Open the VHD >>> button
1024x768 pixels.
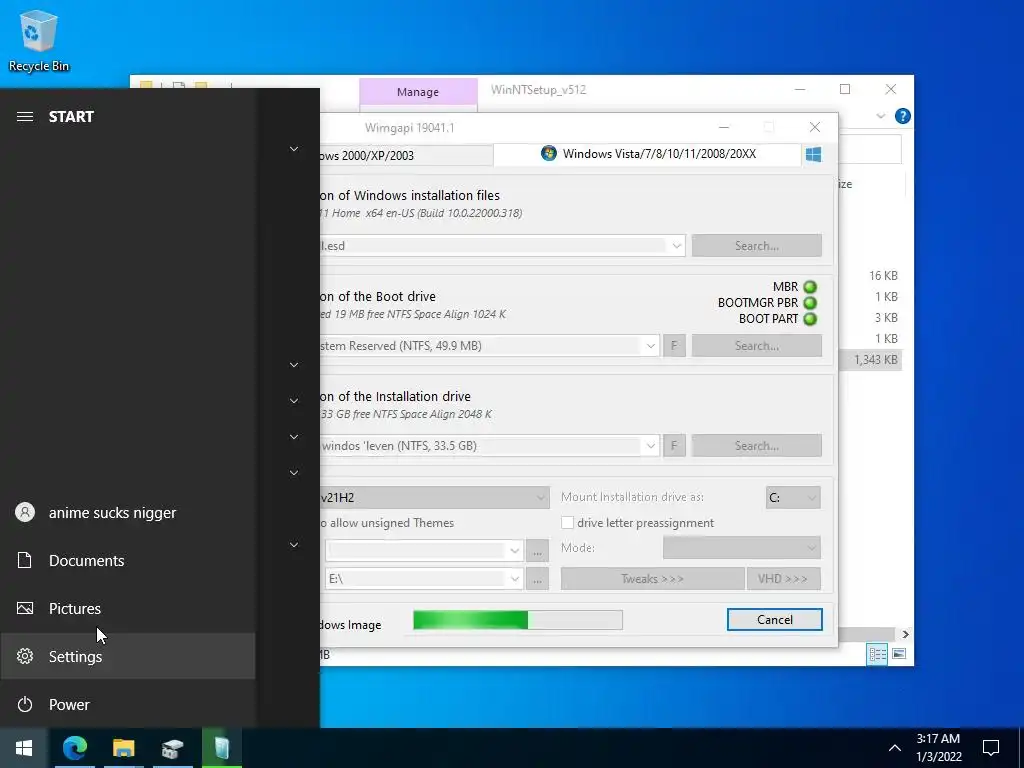[783, 579]
